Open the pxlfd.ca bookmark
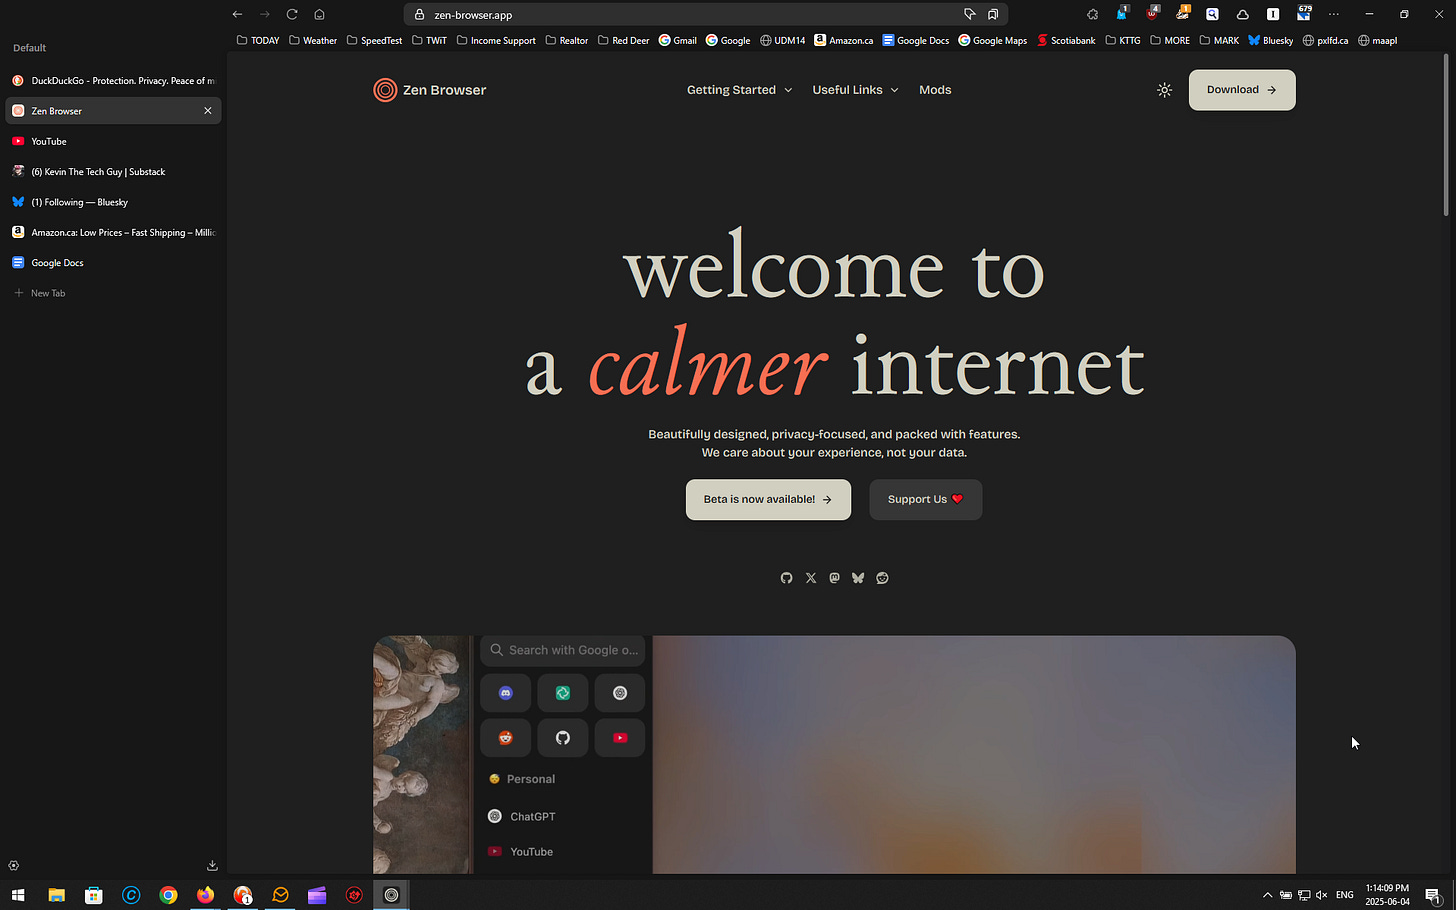This screenshot has height=910, width=1456. coord(1325,41)
